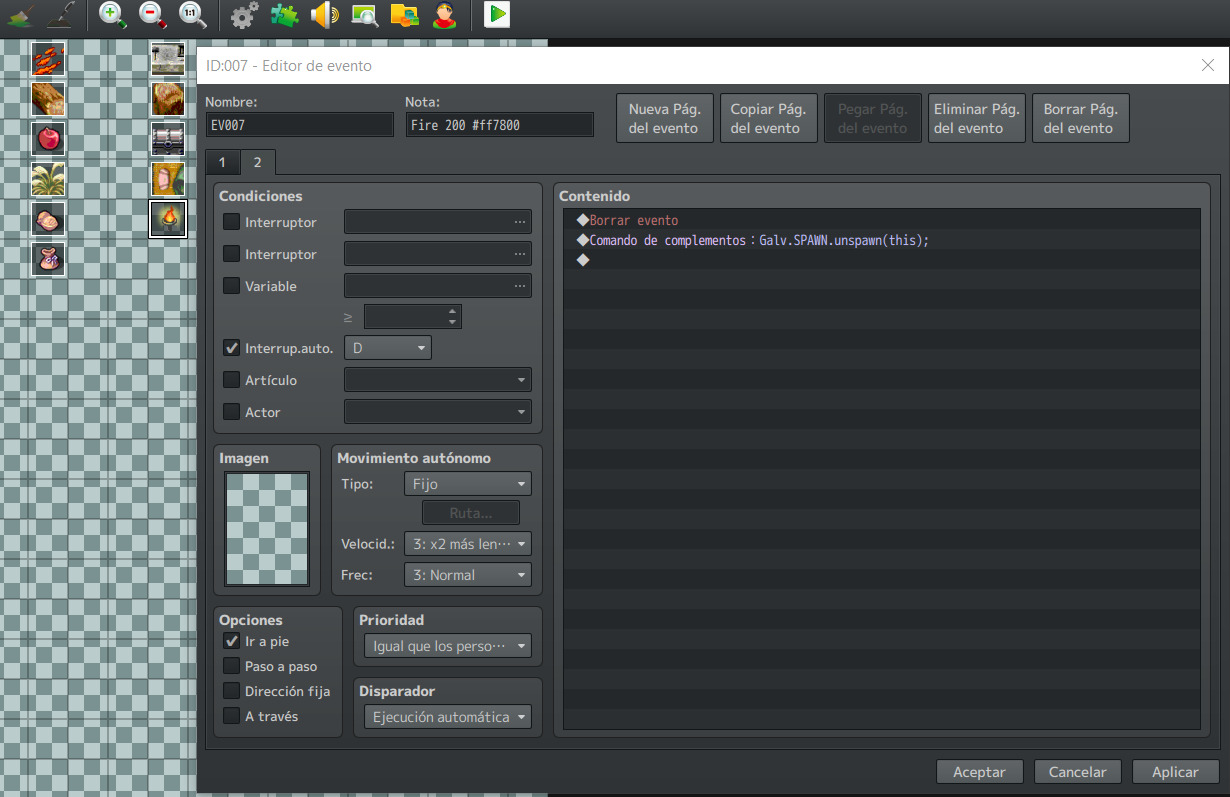Viewport: 1230px width, 797px height.
Task: Select the Borrar evento command line
Action: pos(881,220)
